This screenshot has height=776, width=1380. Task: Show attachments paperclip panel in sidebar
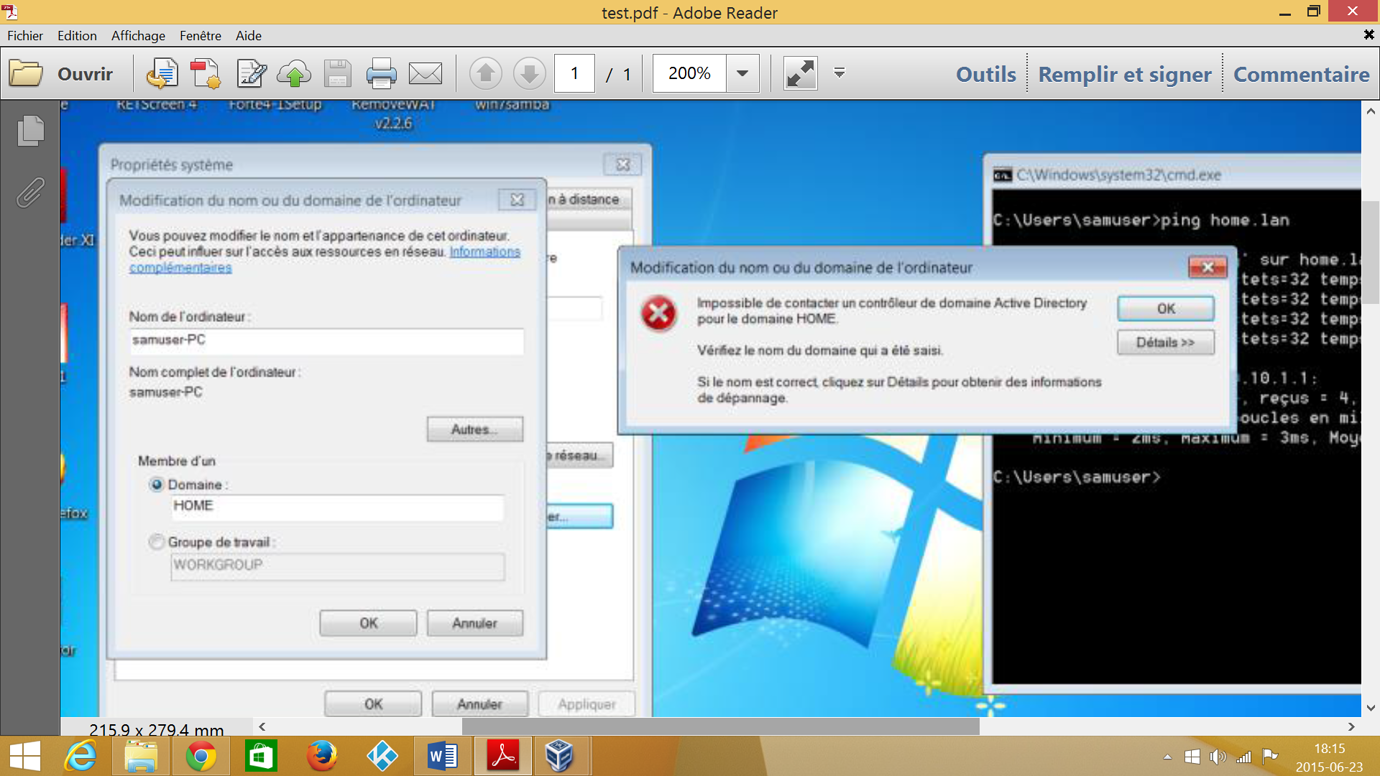30,191
